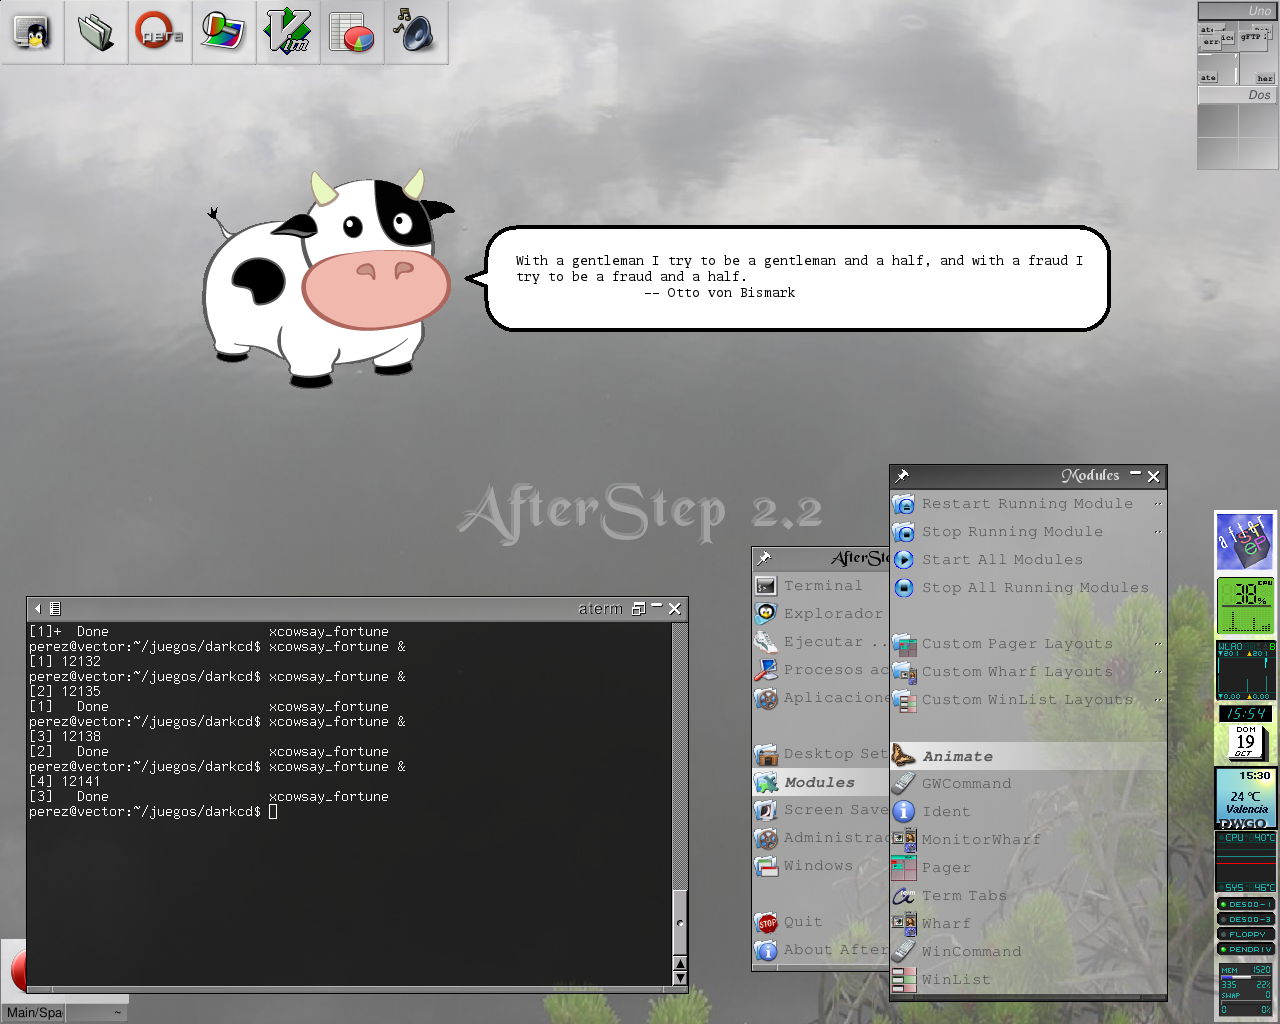Open About AfterStep menu entry
This screenshot has width=1280, height=1024.
[x=821, y=950]
